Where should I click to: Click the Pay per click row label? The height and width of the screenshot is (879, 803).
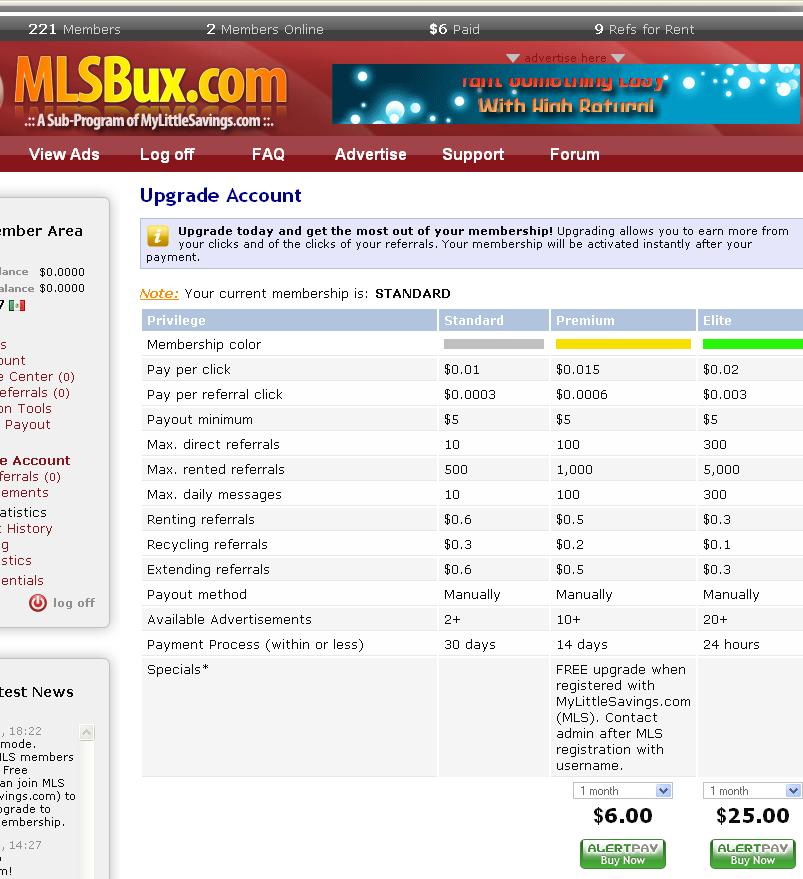(x=188, y=369)
